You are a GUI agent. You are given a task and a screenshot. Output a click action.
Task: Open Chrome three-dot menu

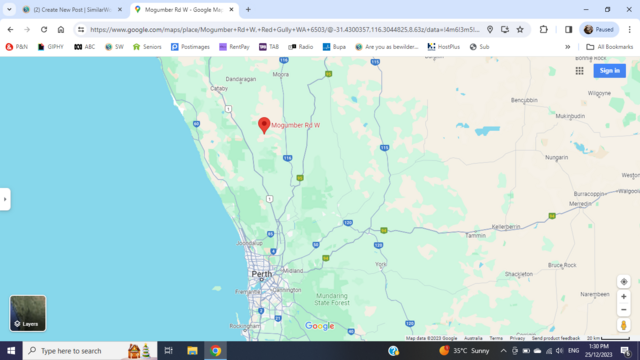point(629,29)
